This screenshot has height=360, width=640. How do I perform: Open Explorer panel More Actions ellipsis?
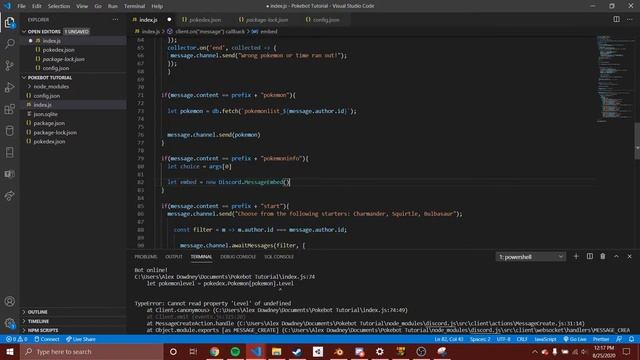click(116, 19)
